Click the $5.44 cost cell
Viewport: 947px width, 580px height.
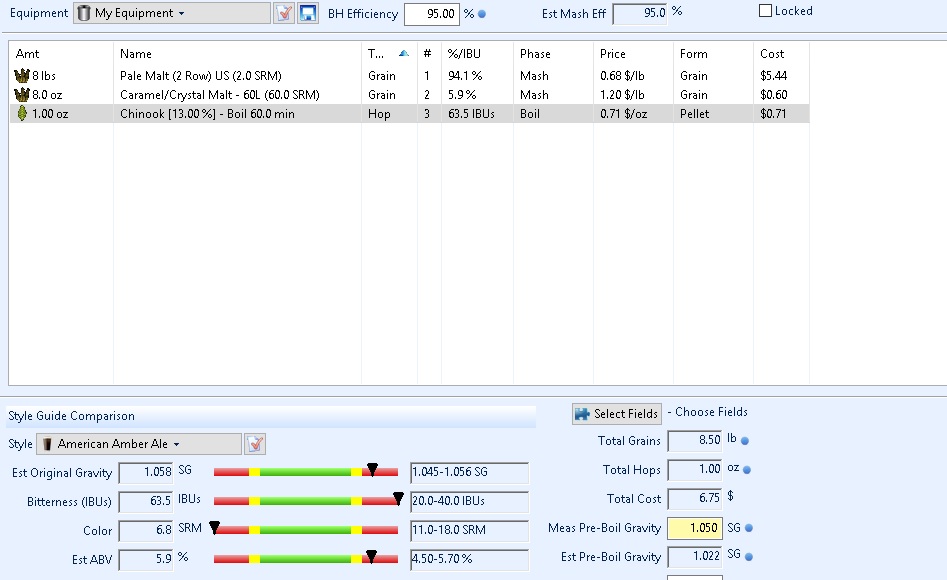coord(774,76)
